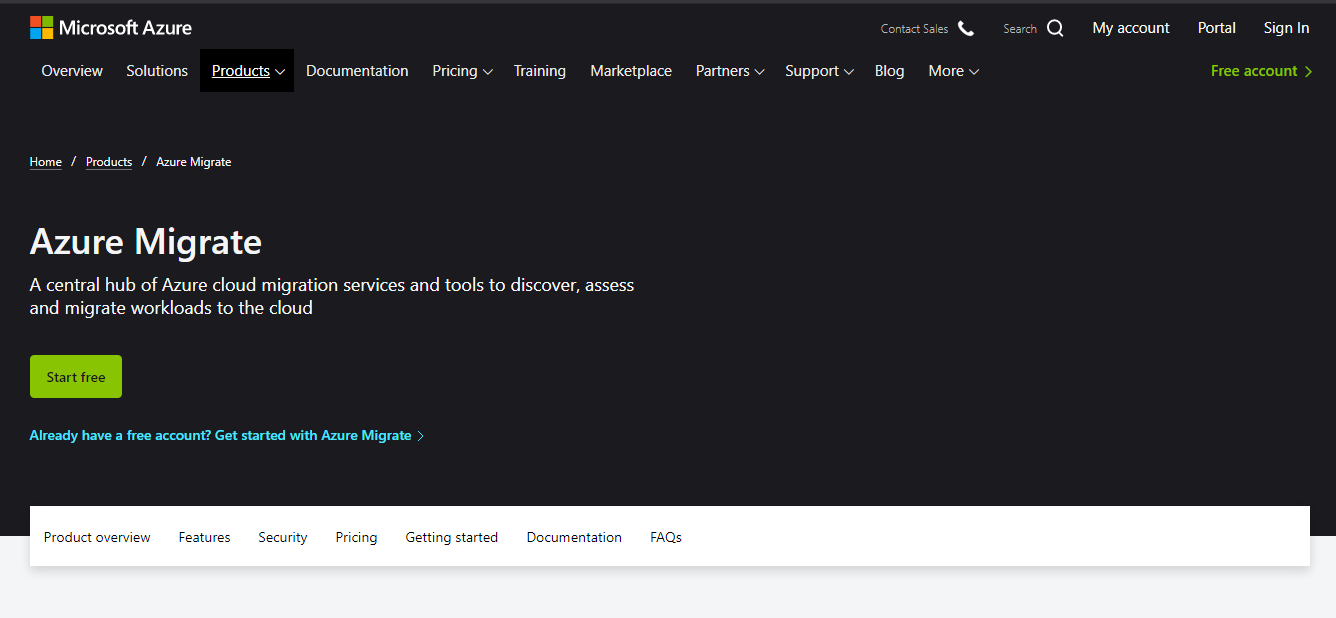Screen dimensions: 1336x618
Task: Expand the Products dropdown menu
Action: click(247, 71)
